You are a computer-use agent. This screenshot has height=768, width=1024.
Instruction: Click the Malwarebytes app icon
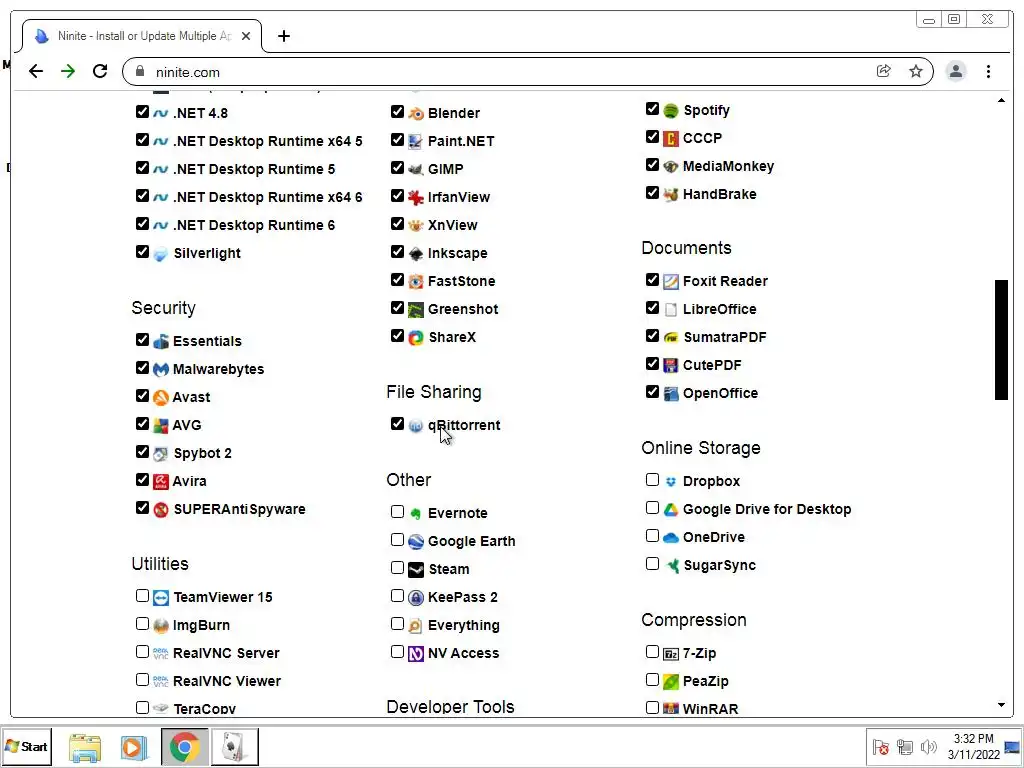pos(161,370)
